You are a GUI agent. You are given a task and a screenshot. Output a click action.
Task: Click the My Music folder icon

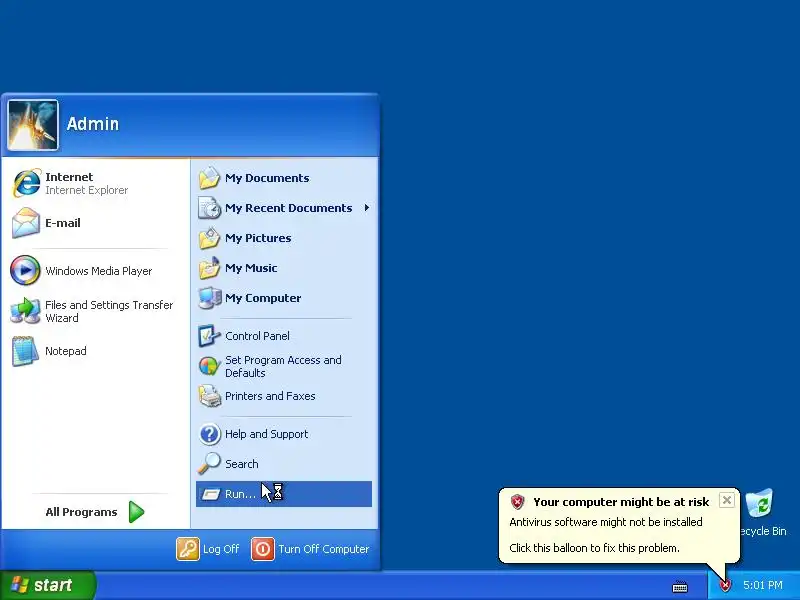point(209,268)
